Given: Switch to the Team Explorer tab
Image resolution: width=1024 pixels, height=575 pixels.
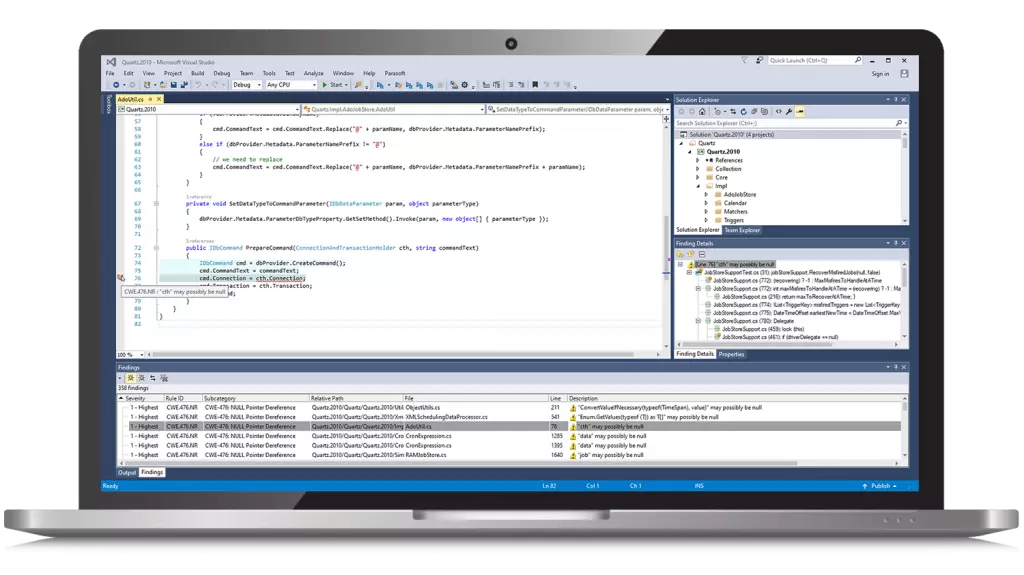Looking at the screenshot, I should [x=742, y=230].
